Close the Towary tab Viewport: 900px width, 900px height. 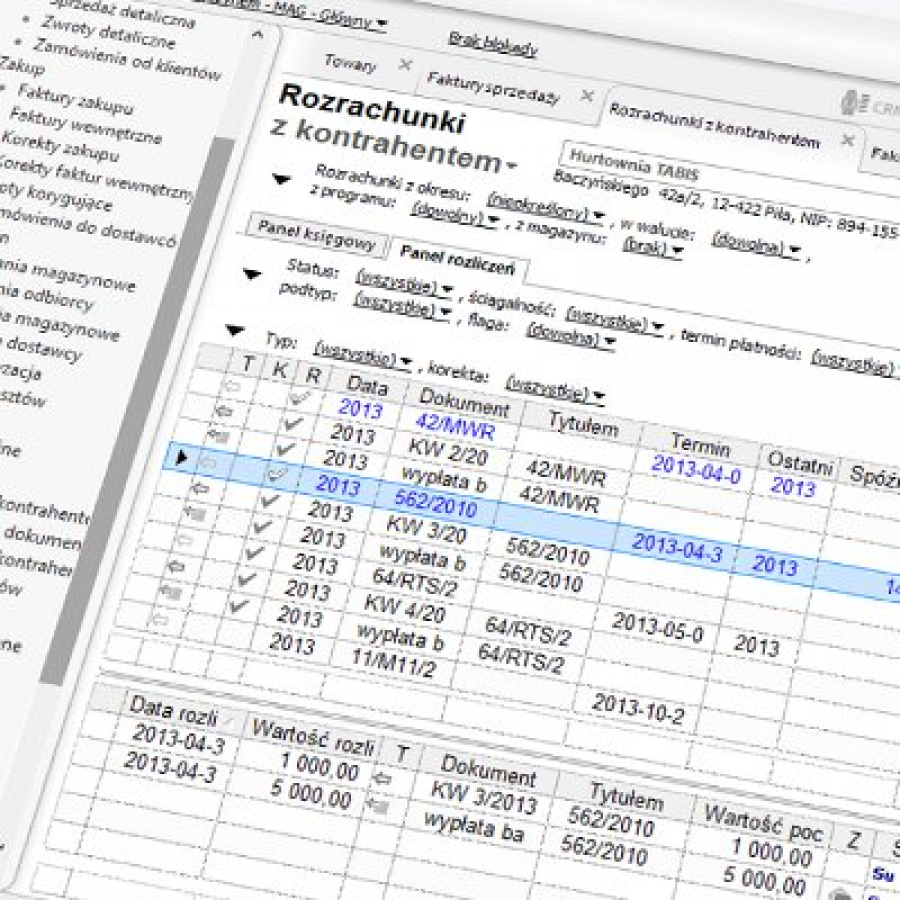(x=405, y=65)
